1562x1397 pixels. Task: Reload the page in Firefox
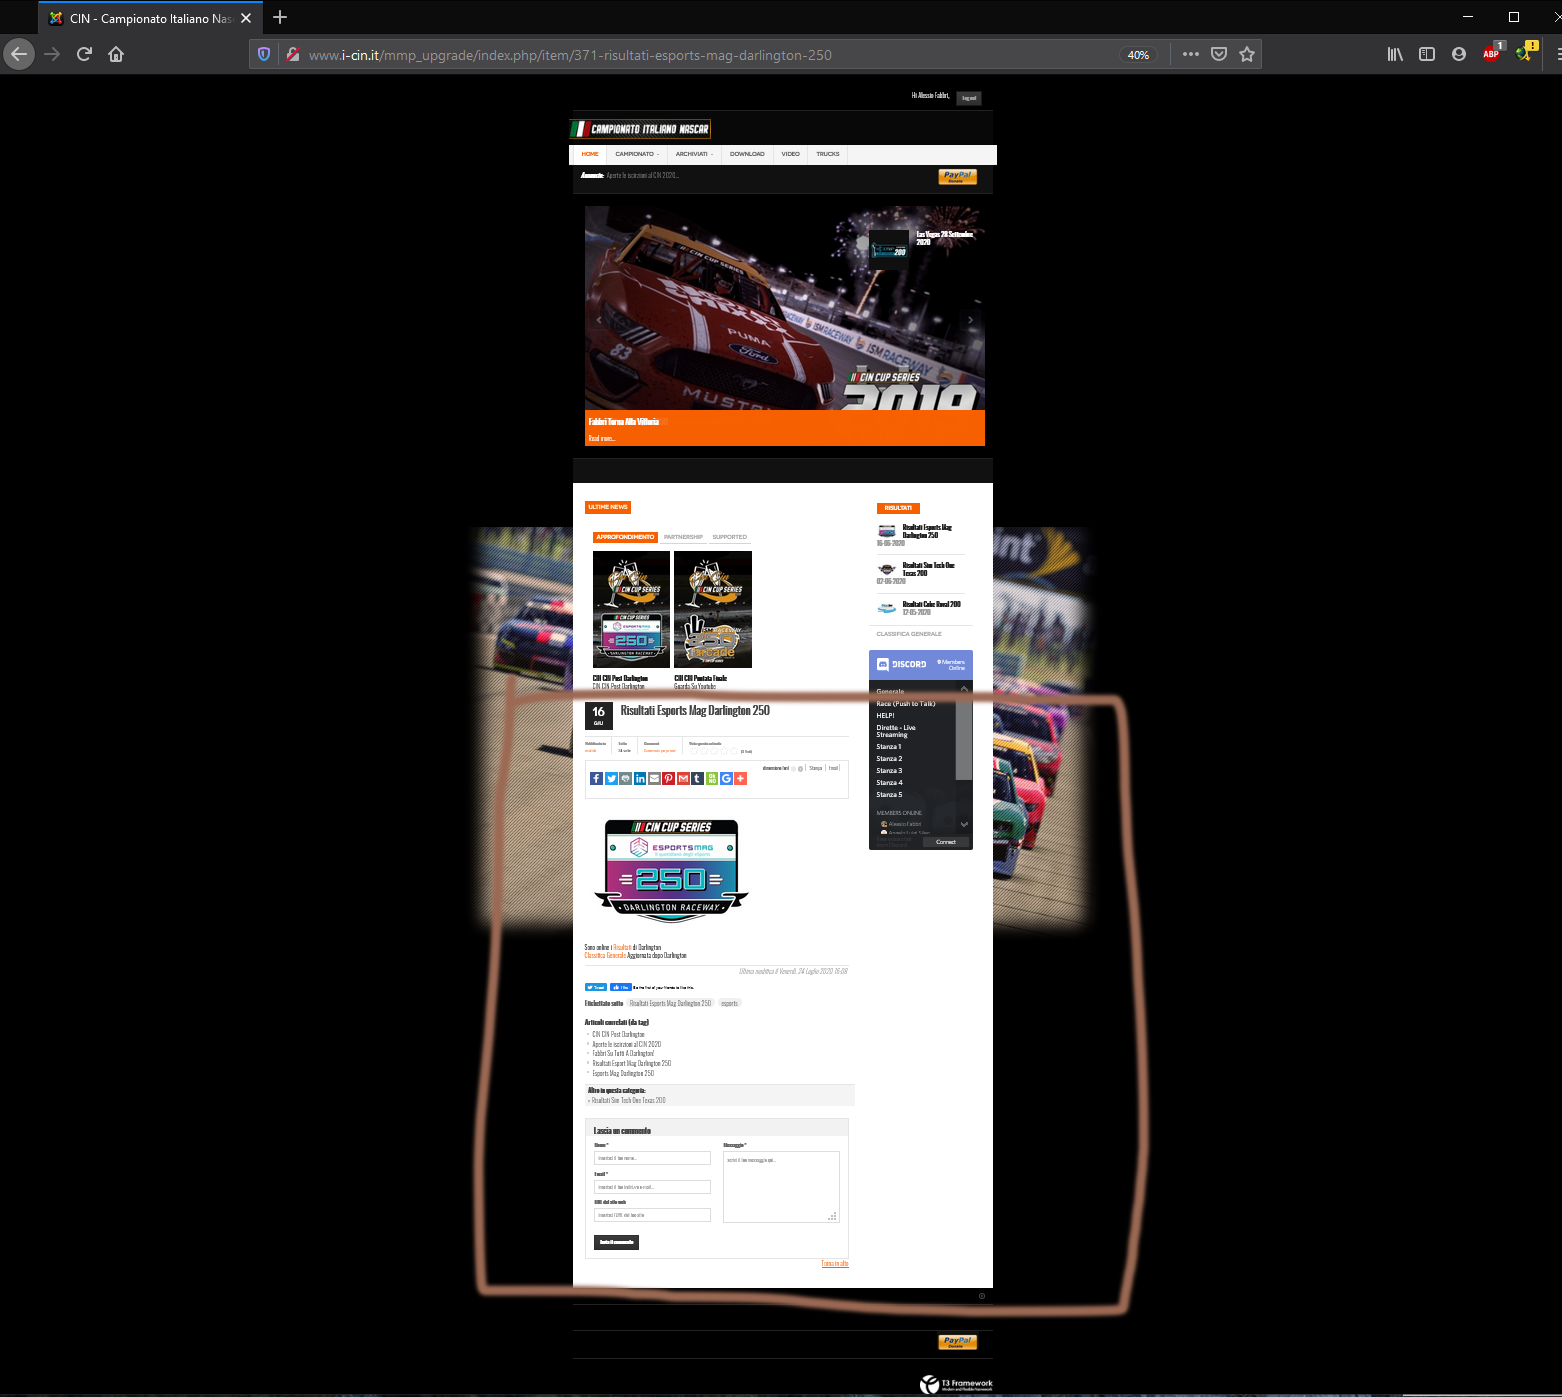(x=84, y=54)
